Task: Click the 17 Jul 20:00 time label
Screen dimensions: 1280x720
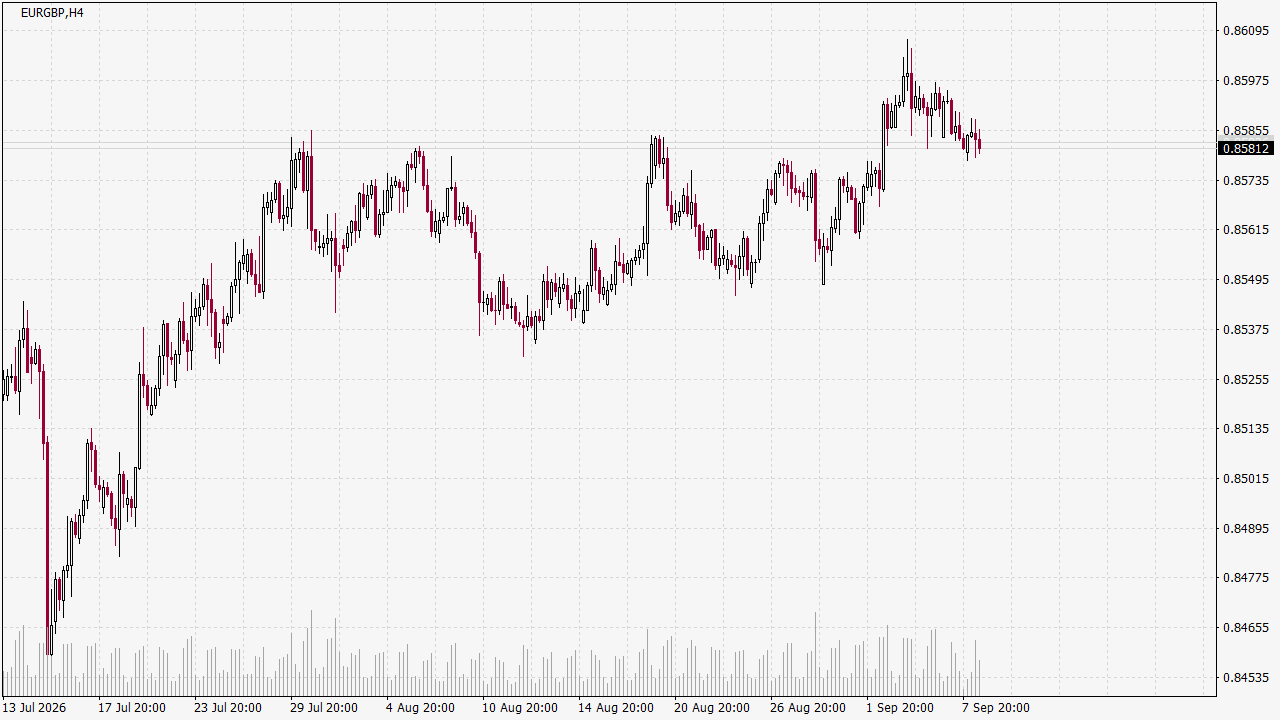Action: pyautogui.click(x=132, y=708)
